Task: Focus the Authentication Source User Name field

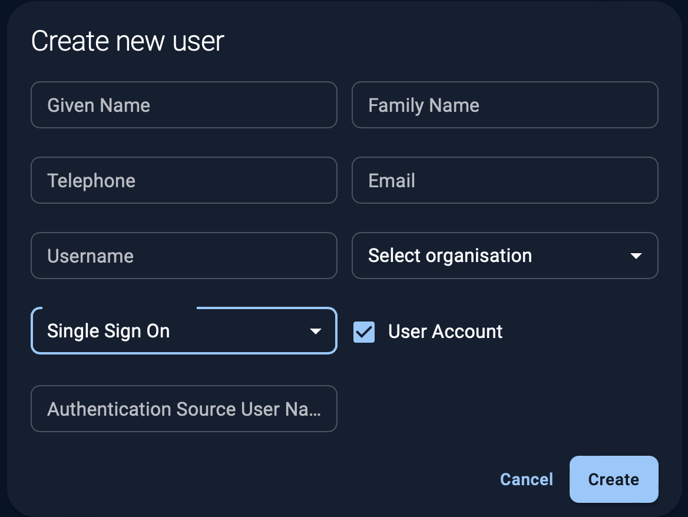Action: [184, 409]
